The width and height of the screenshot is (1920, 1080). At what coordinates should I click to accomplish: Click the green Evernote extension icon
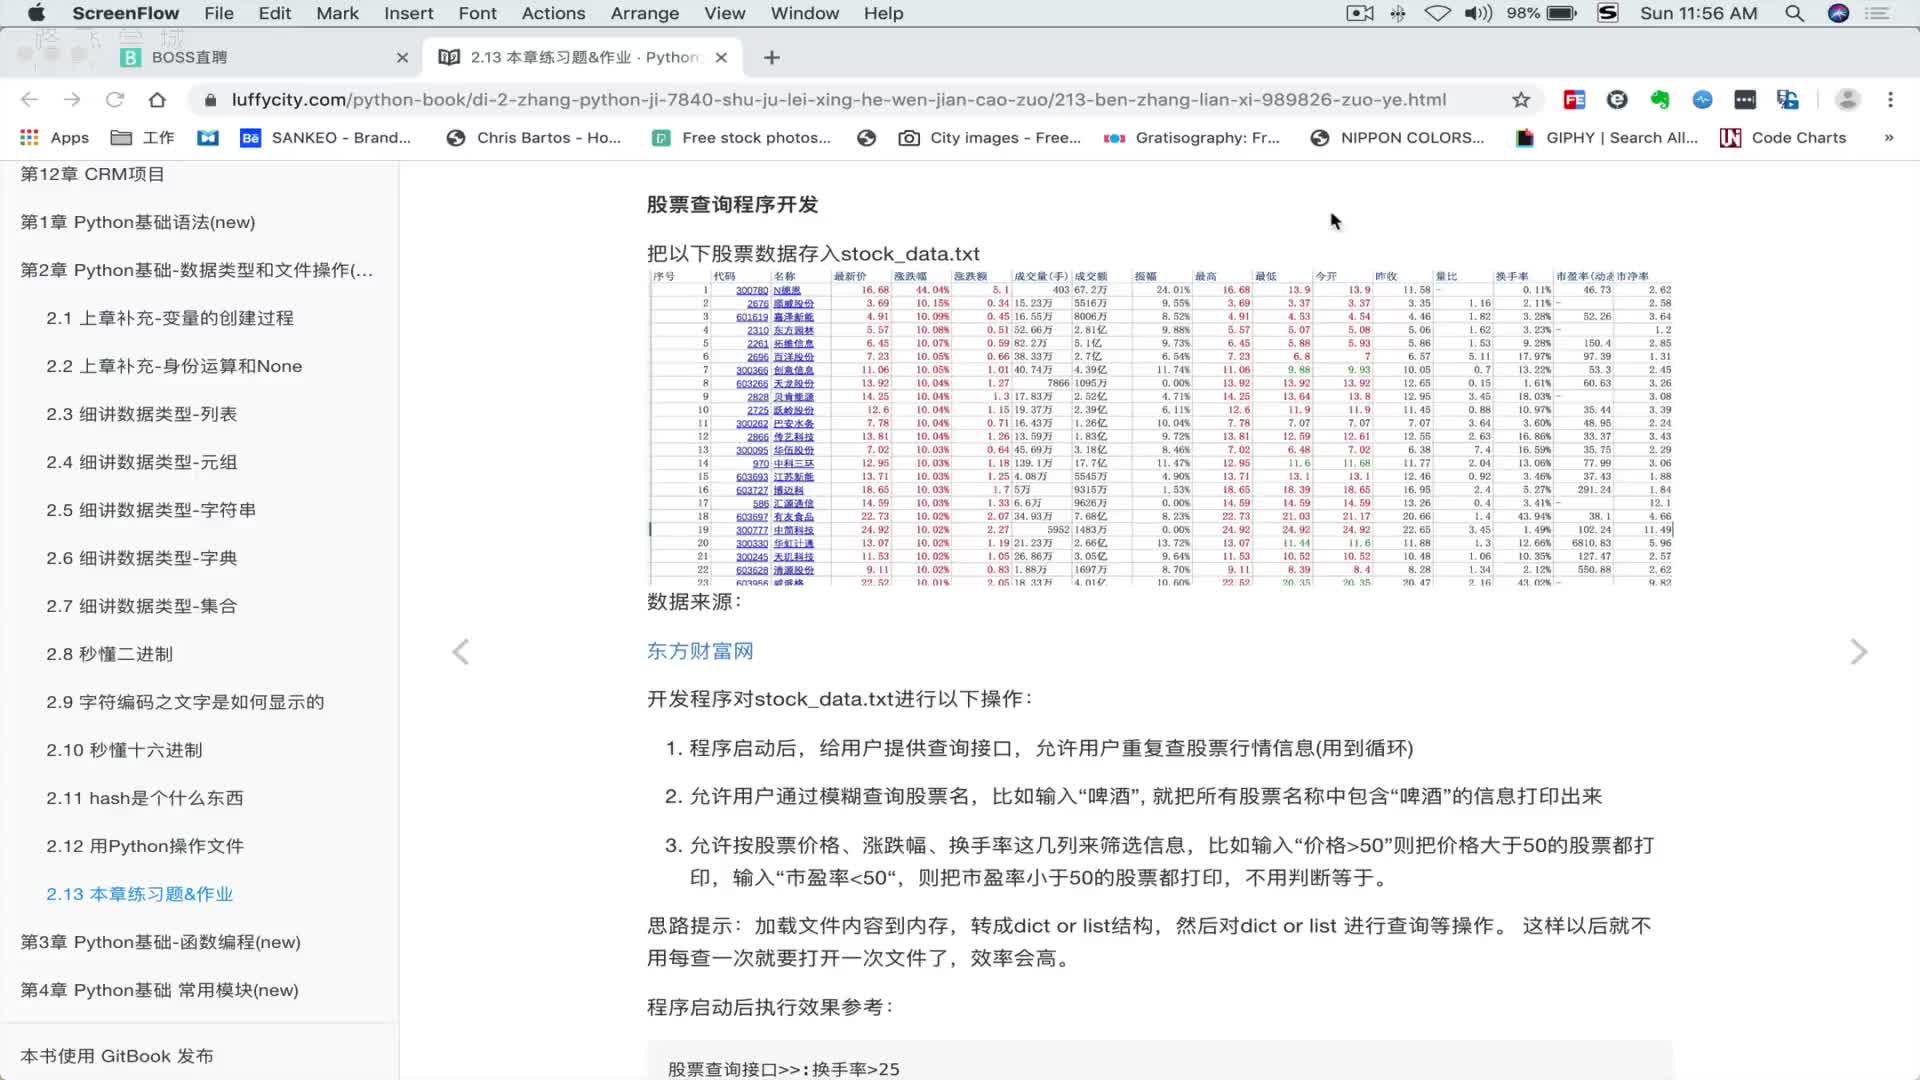[x=1660, y=99]
